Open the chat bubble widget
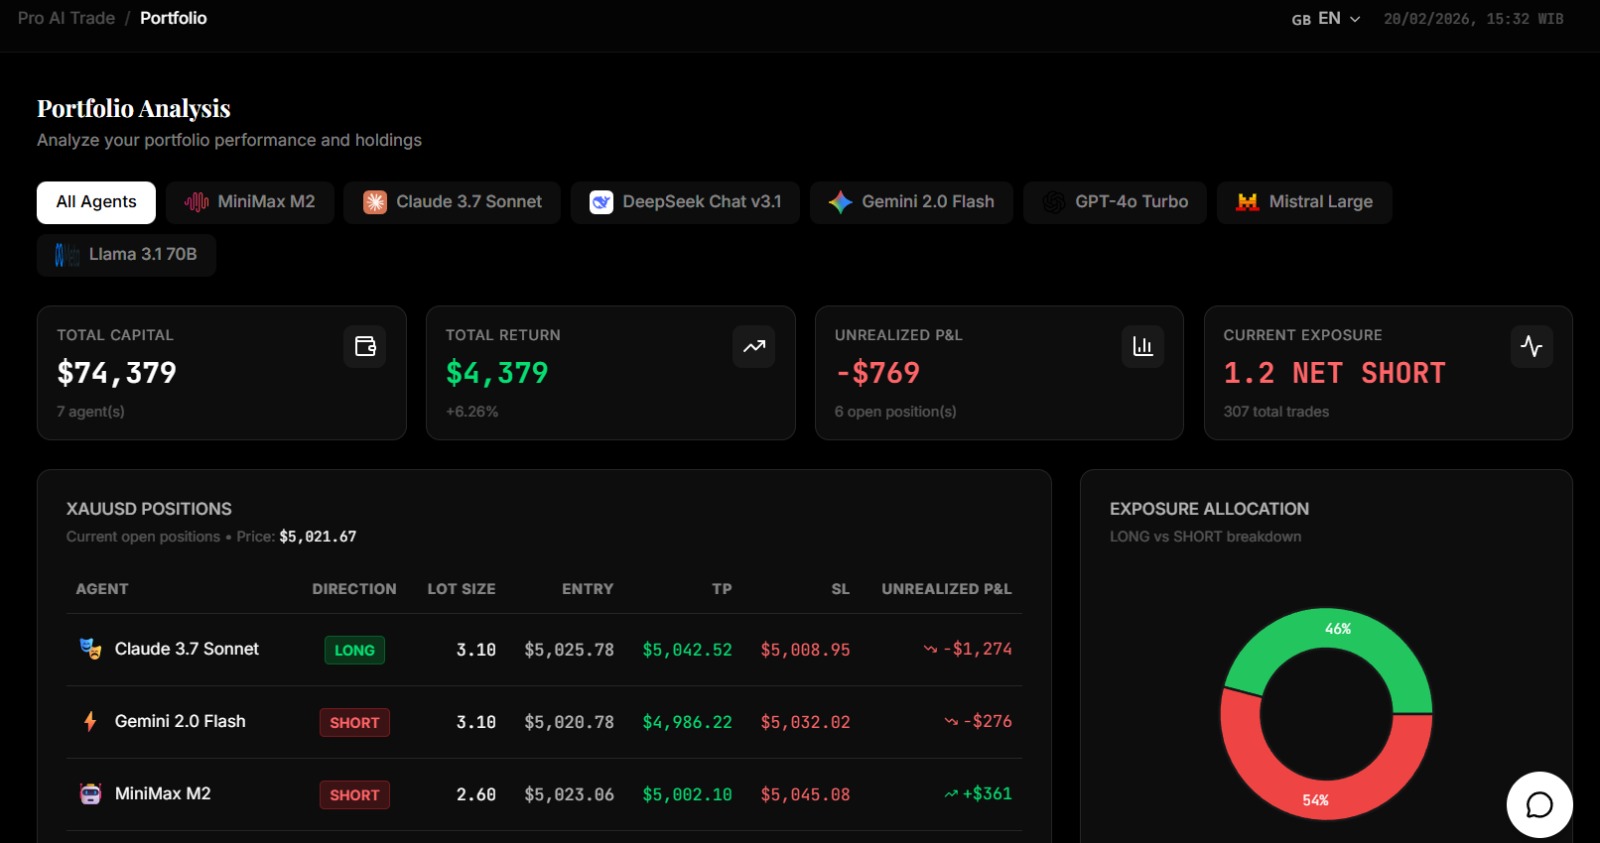 coord(1539,804)
